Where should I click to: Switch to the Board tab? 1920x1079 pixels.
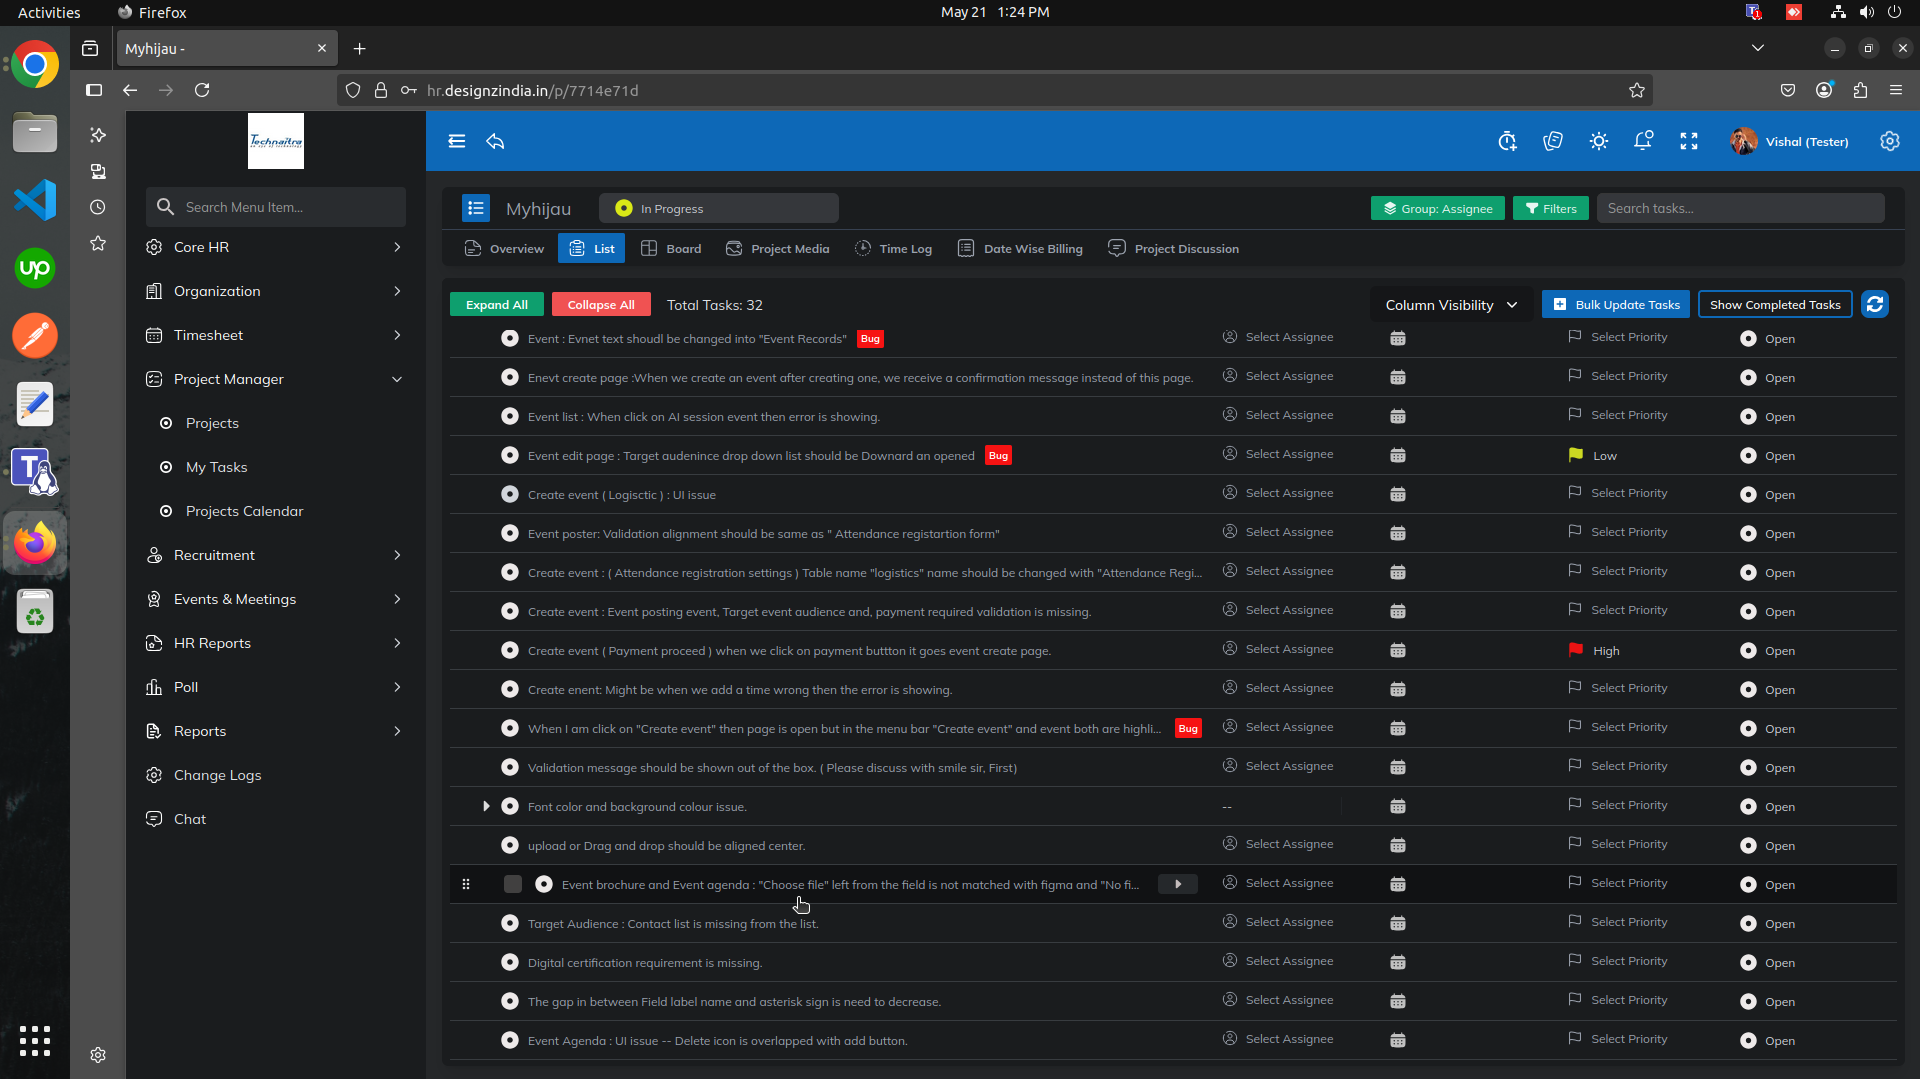click(x=672, y=249)
